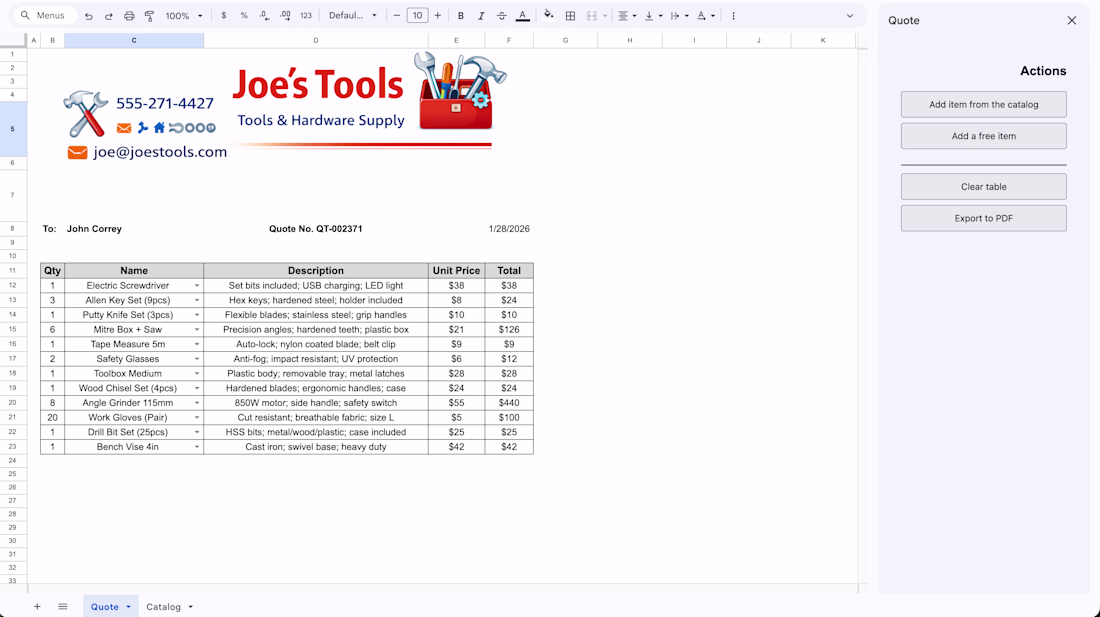This screenshot has height=617, width=1100.
Task: Format as currency with dollar icon
Action: tap(224, 15)
